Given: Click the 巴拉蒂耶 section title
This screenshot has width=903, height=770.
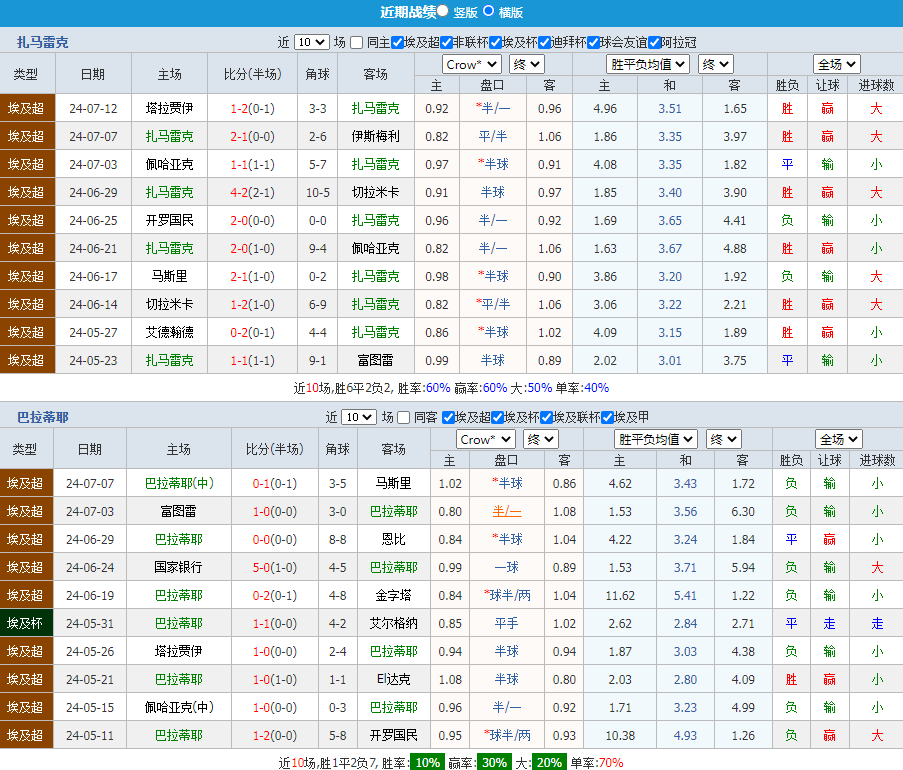Looking at the screenshot, I should pos(43,417).
